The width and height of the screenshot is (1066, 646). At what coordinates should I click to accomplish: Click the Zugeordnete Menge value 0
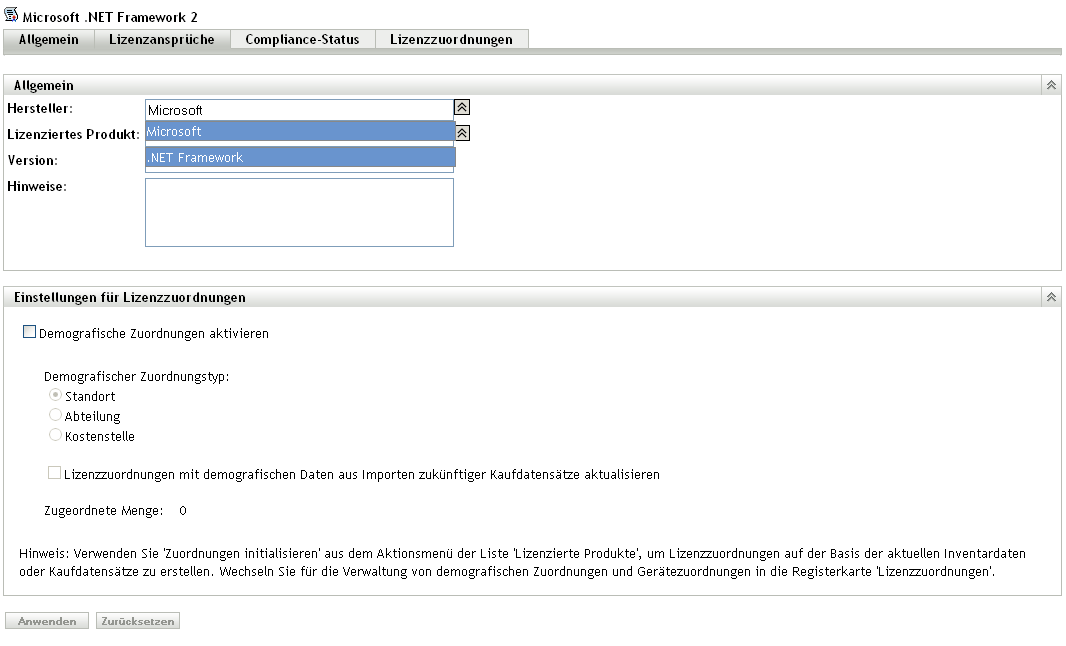[x=183, y=511]
